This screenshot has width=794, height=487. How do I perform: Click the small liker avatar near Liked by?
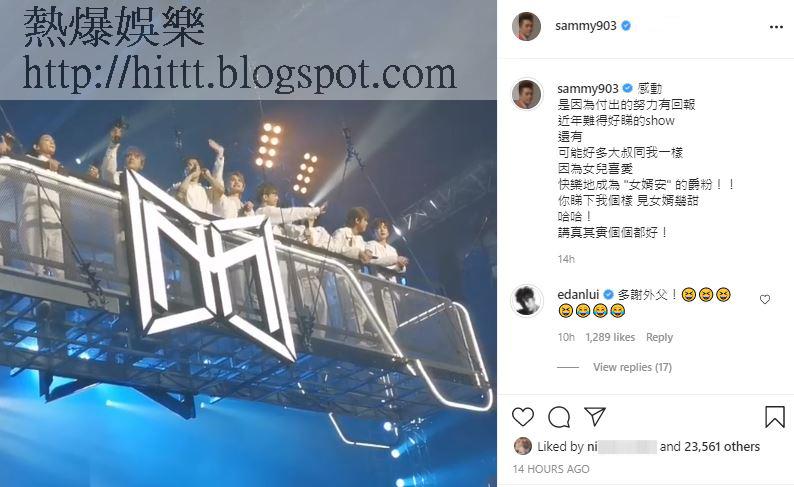[523, 446]
